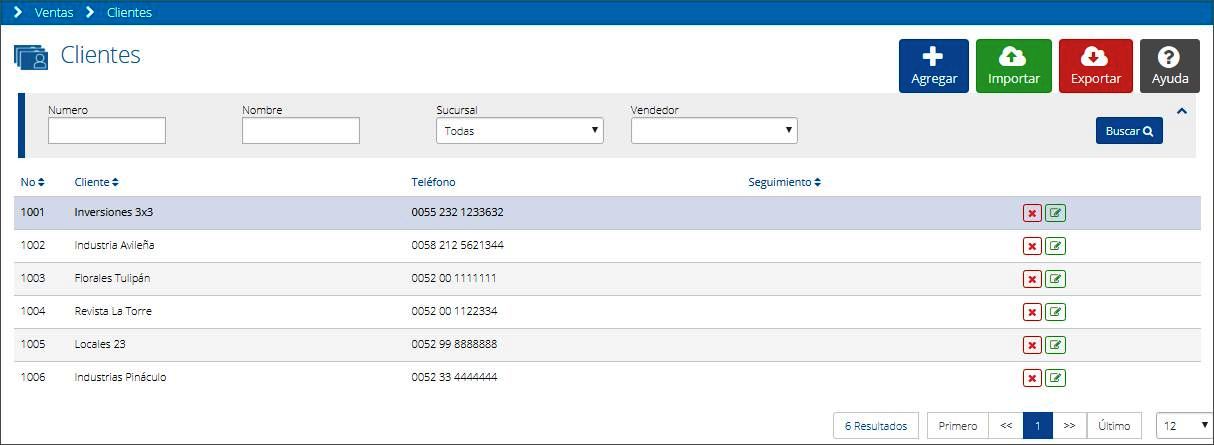Click client number 1002
The image size is (1214, 445).
(x=33, y=245)
